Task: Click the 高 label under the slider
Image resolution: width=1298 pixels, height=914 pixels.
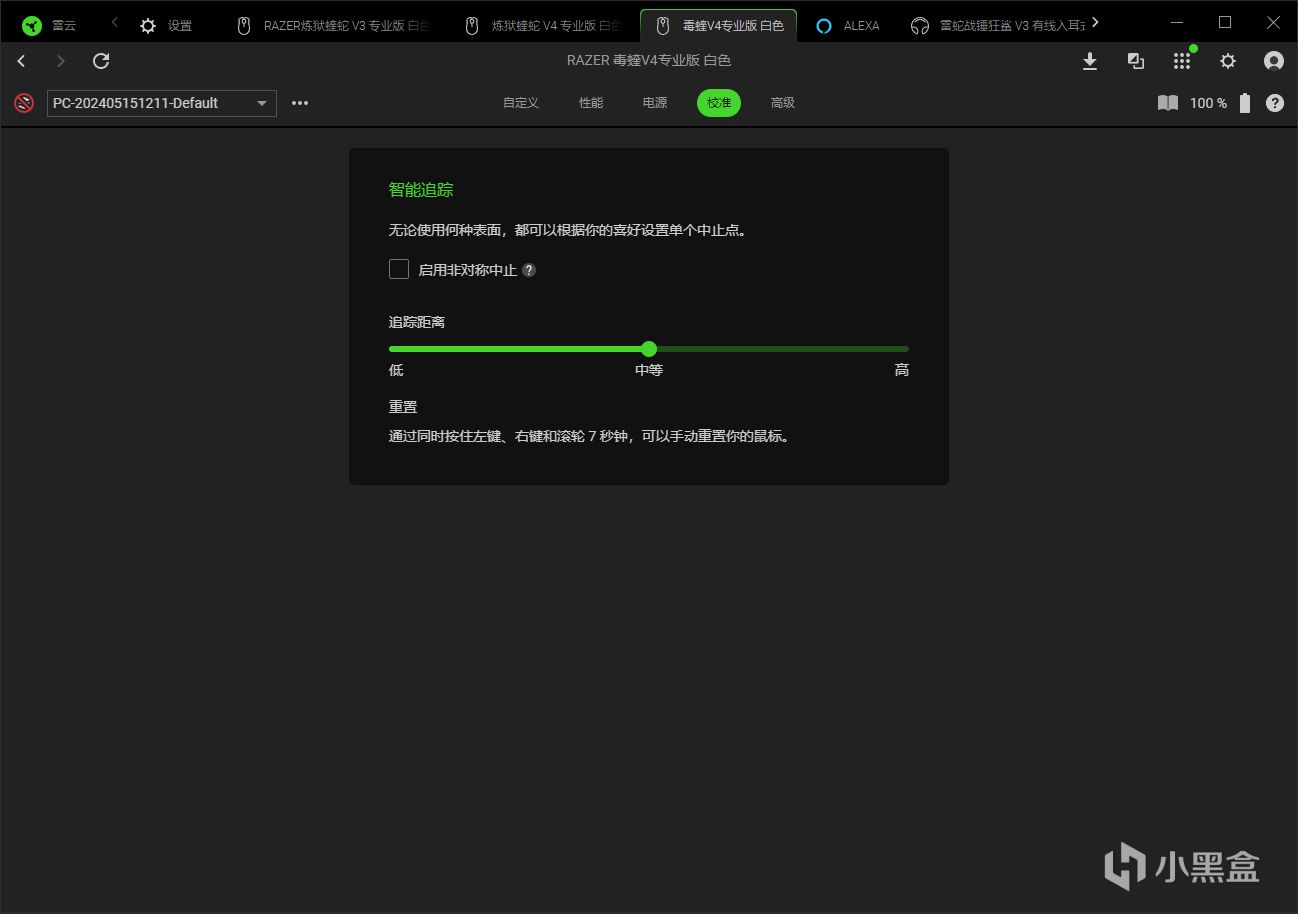Action: (x=902, y=370)
